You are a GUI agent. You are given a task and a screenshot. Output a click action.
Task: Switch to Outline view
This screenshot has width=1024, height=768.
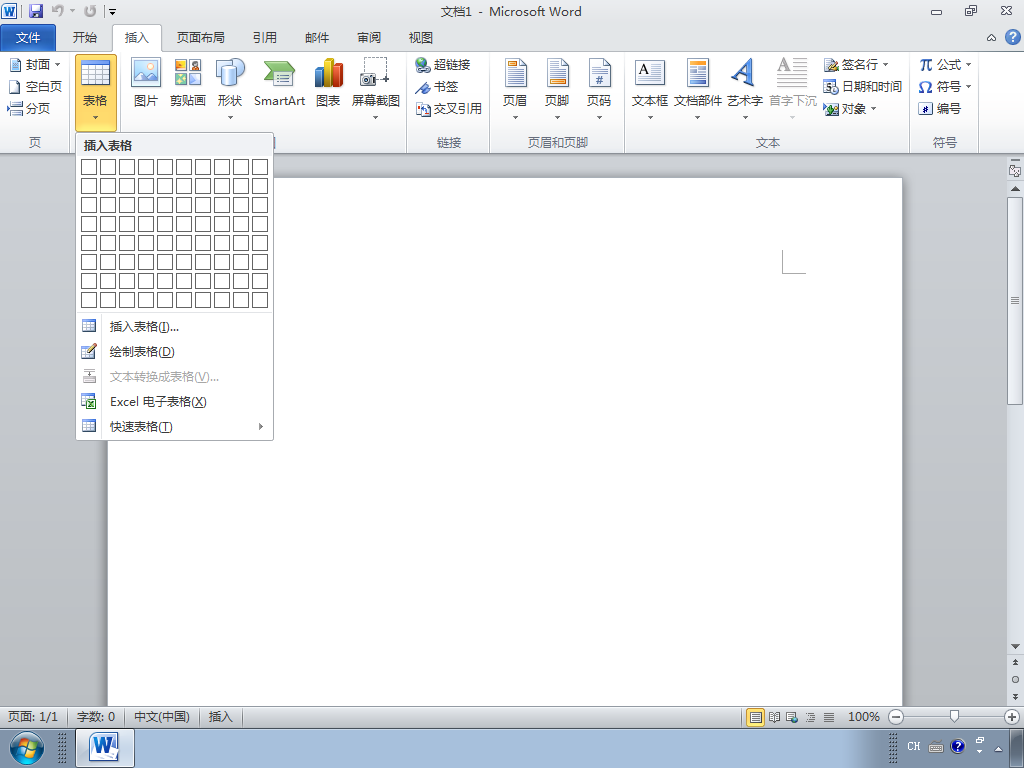click(810, 717)
